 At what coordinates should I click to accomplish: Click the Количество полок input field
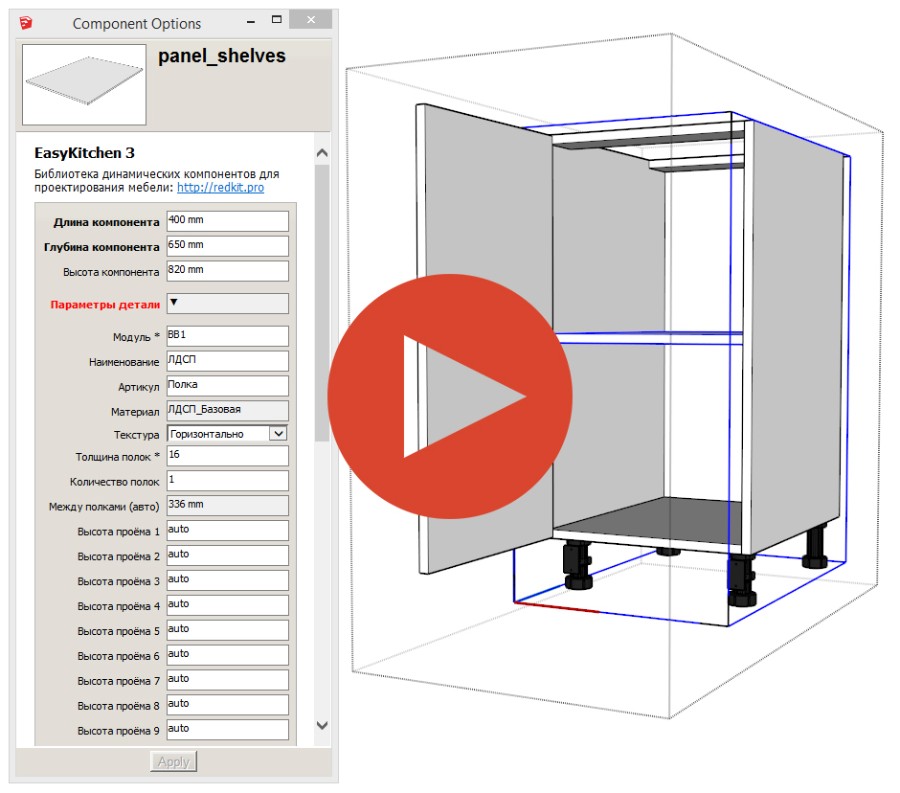tap(227, 481)
